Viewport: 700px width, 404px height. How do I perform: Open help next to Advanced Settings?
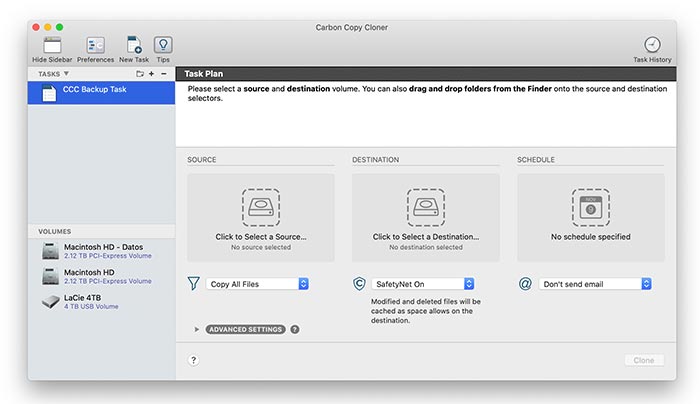[x=295, y=329]
